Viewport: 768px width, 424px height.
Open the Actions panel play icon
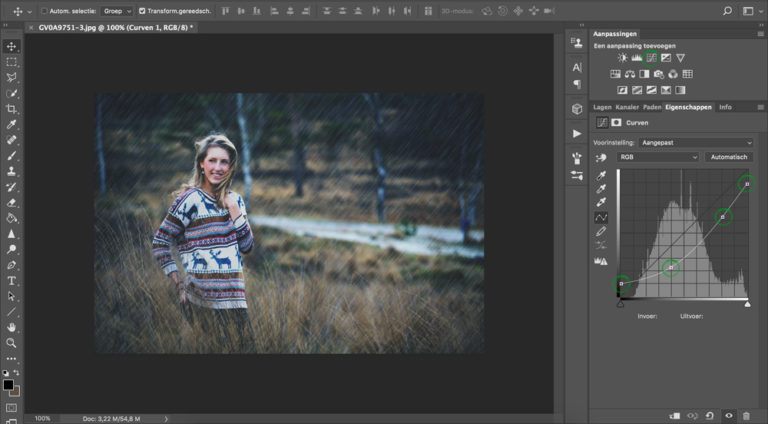pos(577,134)
